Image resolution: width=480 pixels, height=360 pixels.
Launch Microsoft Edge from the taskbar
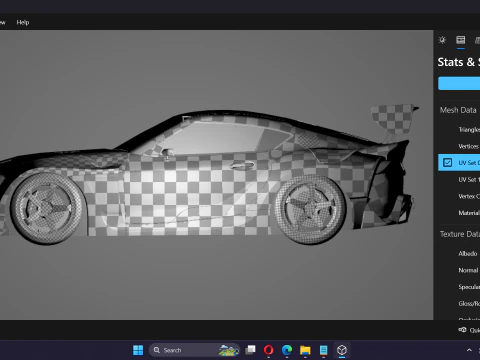point(287,350)
